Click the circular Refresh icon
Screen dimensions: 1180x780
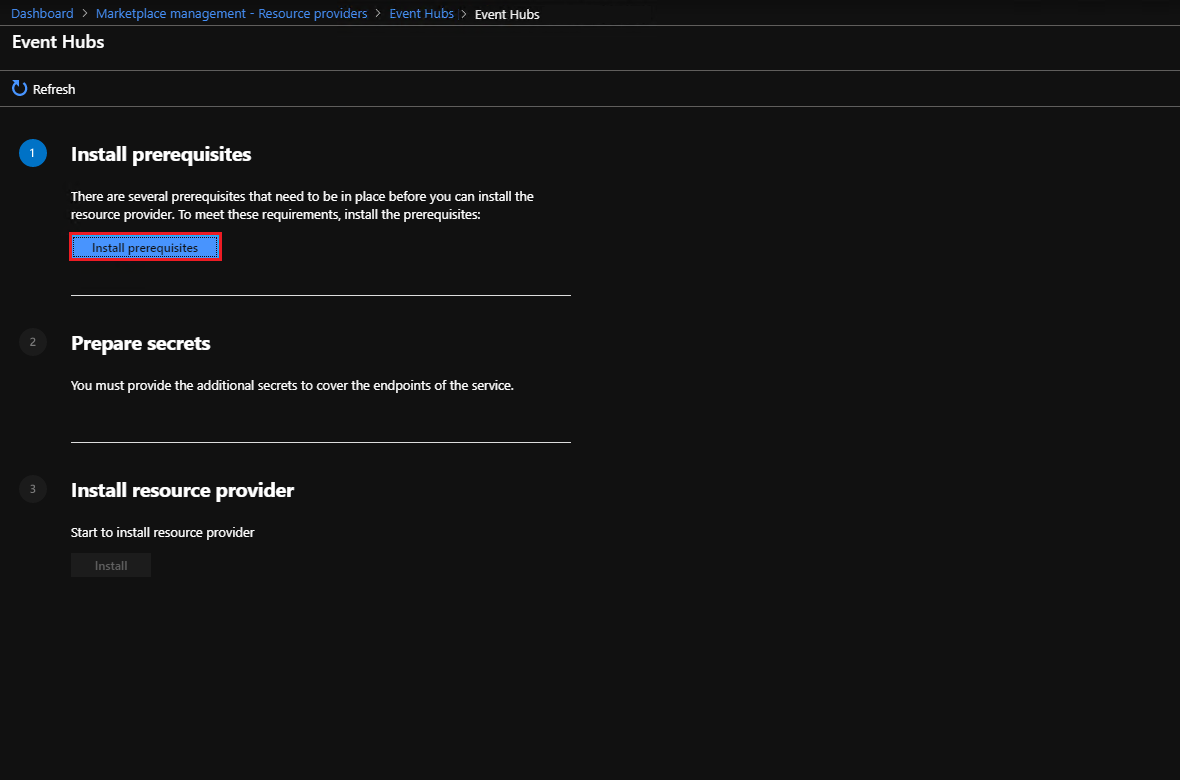pyautogui.click(x=18, y=88)
